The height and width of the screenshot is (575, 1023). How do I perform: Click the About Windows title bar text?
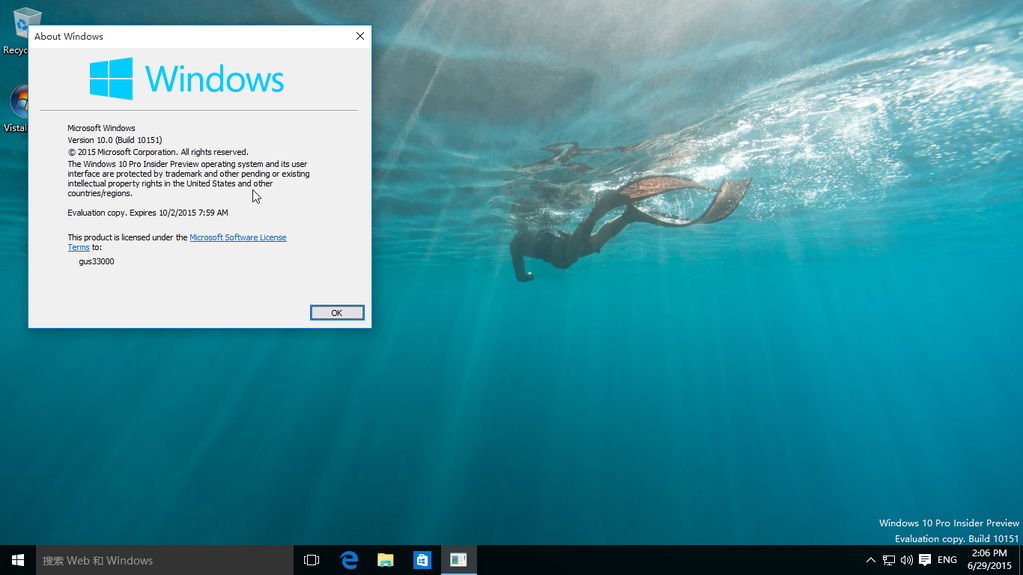[69, 37]
